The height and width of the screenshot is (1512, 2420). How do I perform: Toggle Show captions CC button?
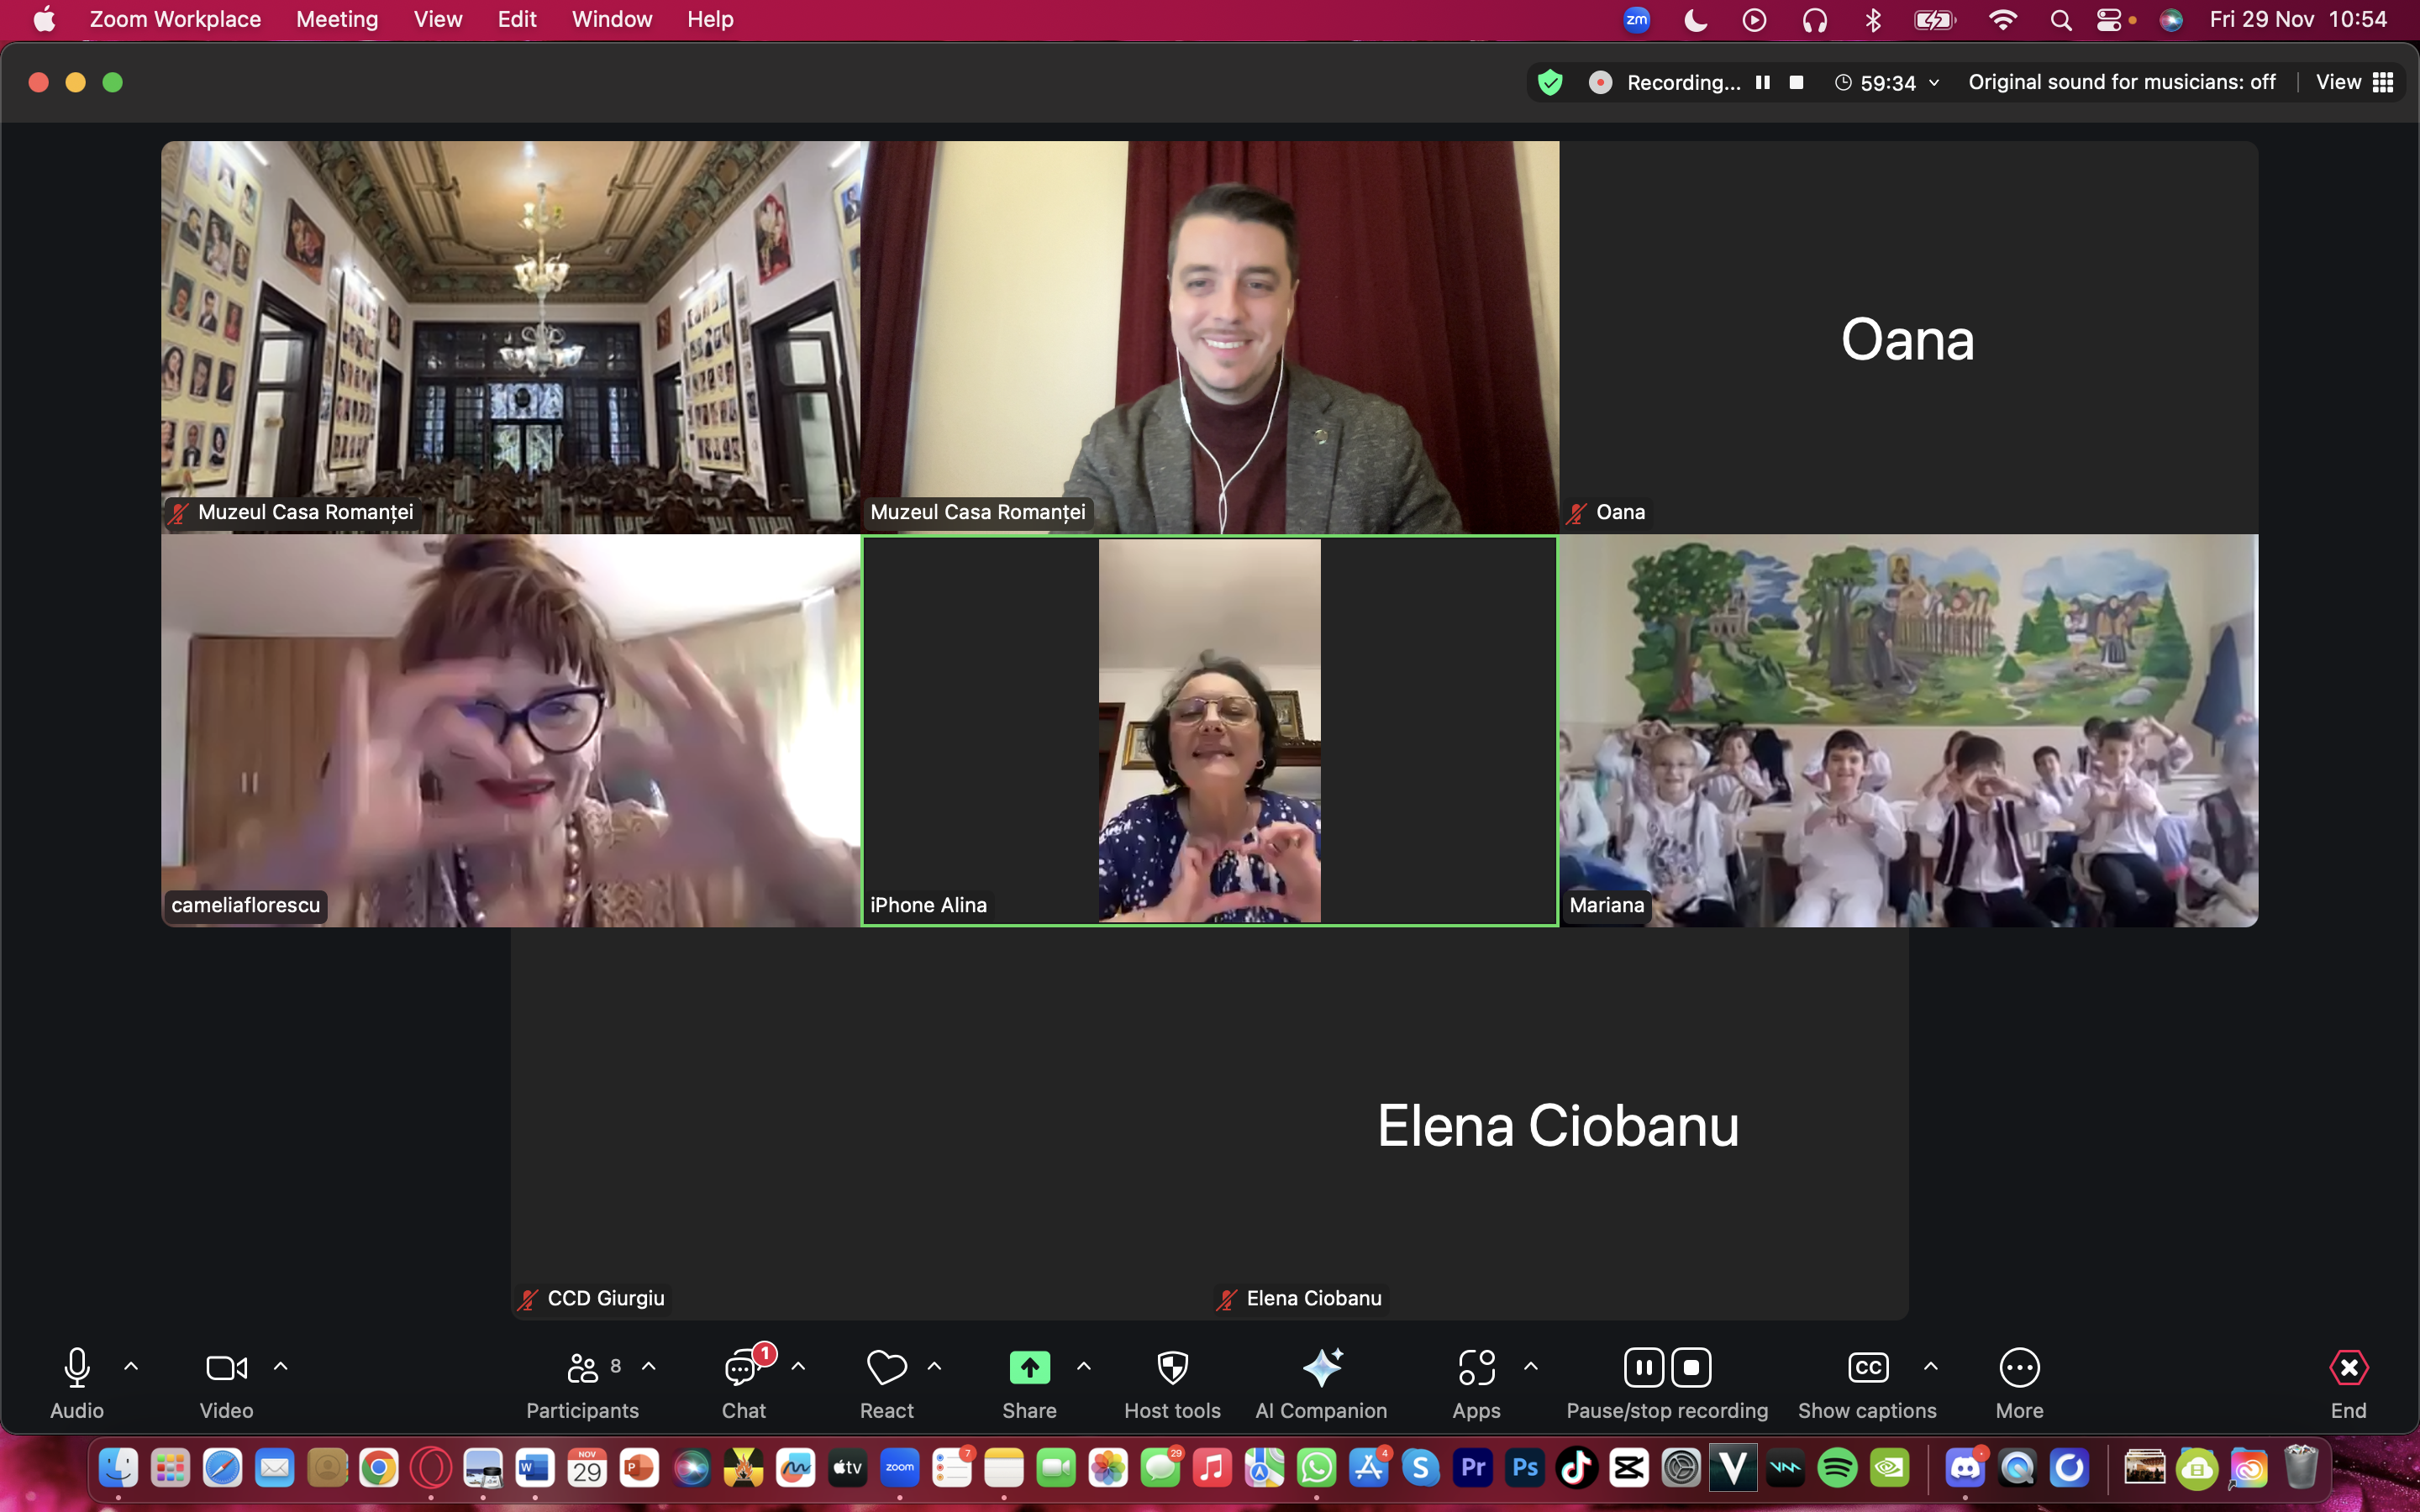coord(1867,1368)
